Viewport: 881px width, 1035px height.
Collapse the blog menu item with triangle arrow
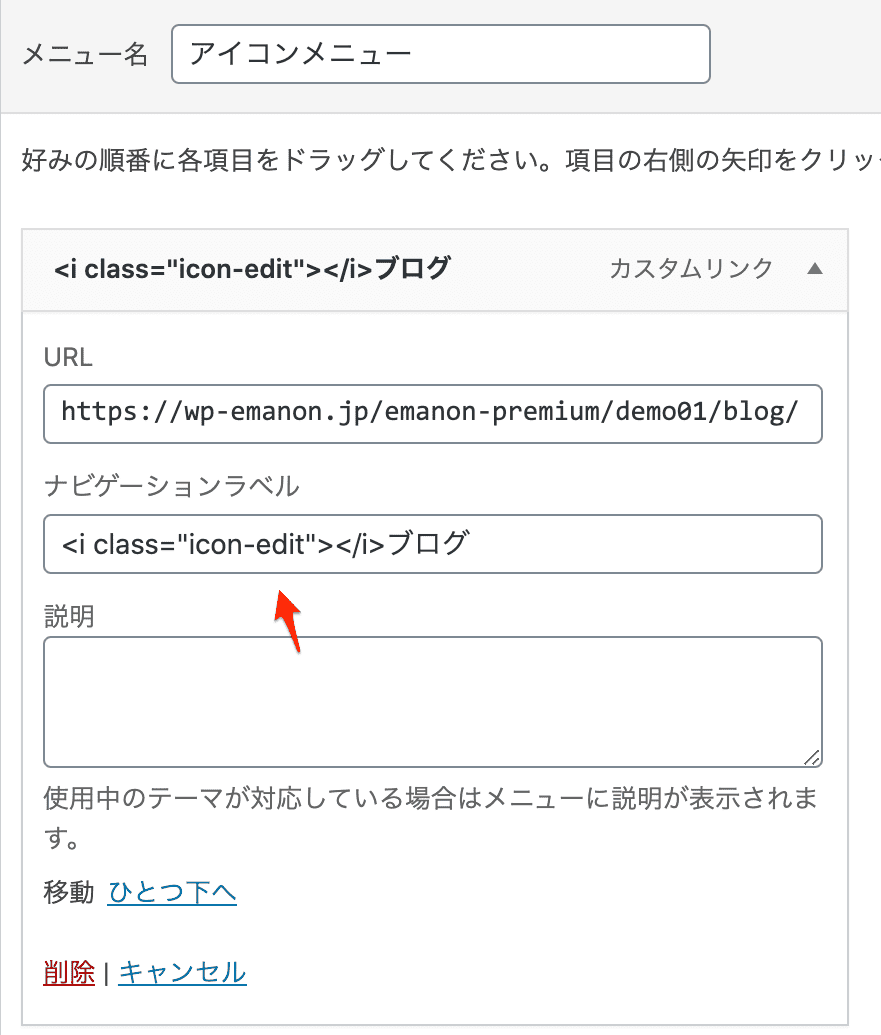click(x=815, y=269)
